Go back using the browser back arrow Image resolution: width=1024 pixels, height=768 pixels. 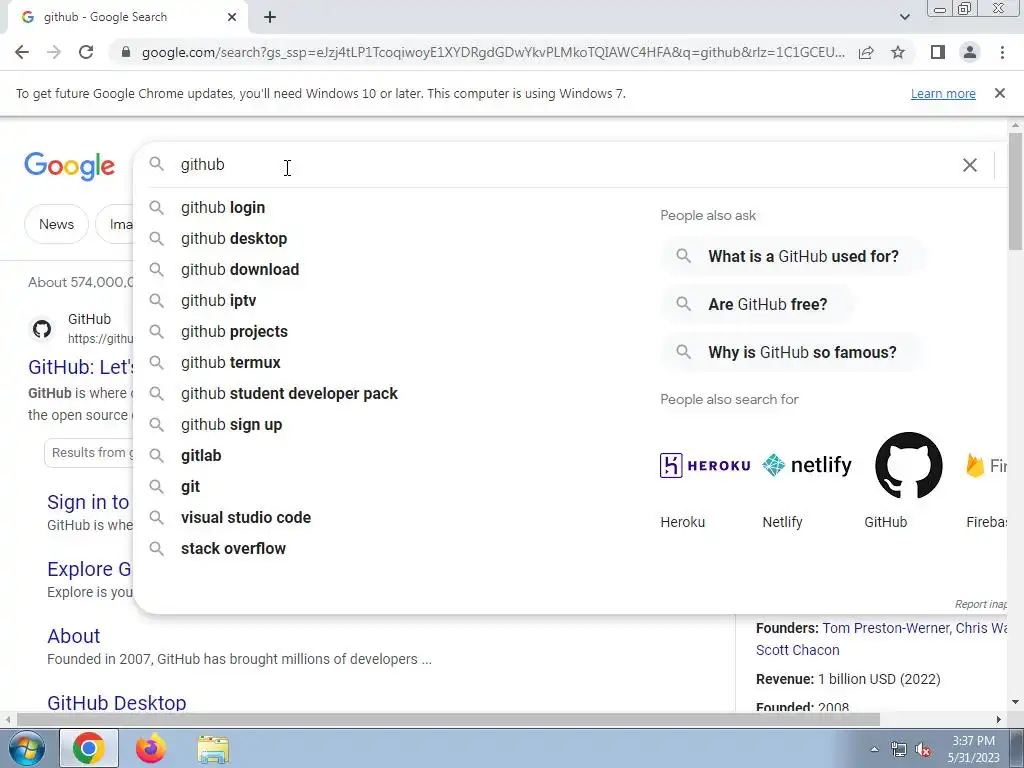coord(22,52)
